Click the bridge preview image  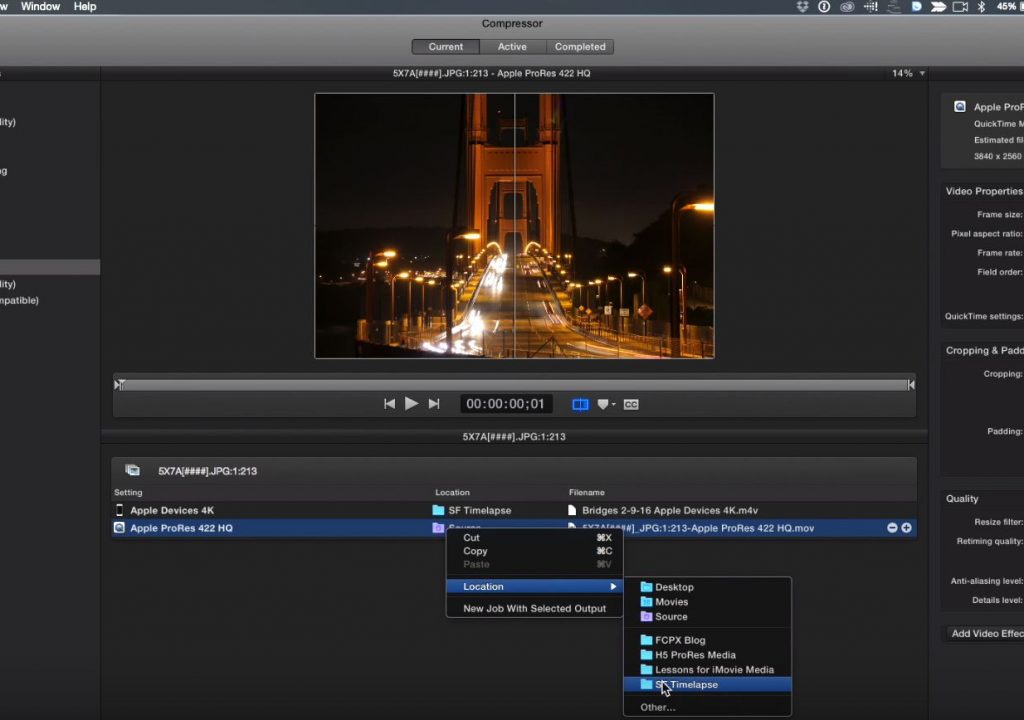click(515, 226)
